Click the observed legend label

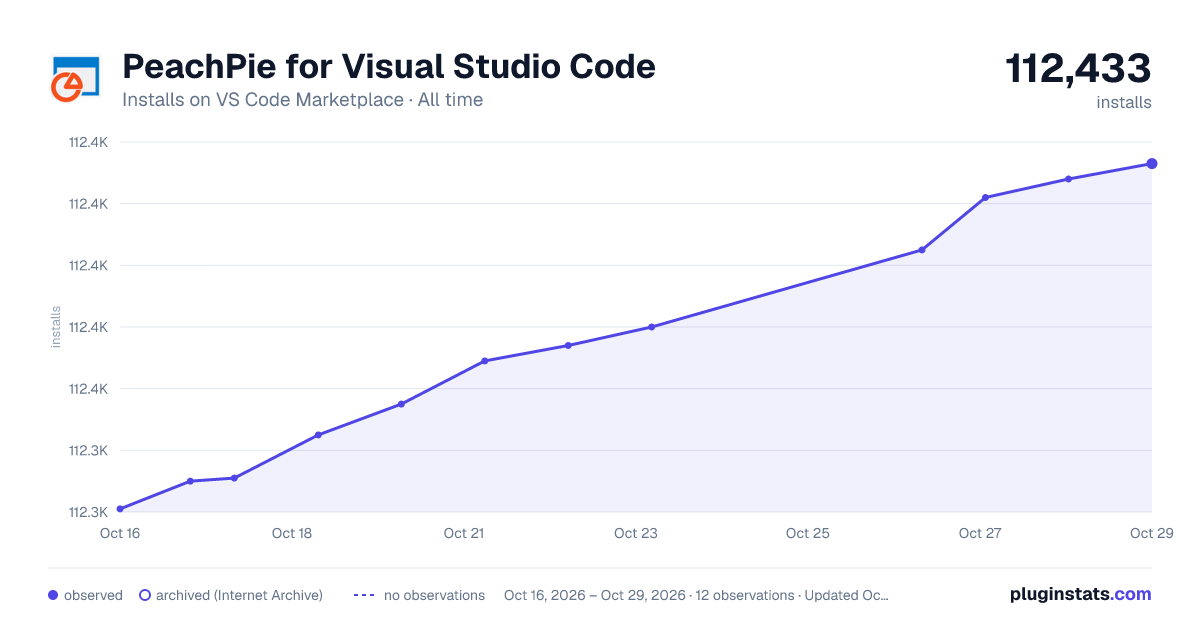(93, 595)
